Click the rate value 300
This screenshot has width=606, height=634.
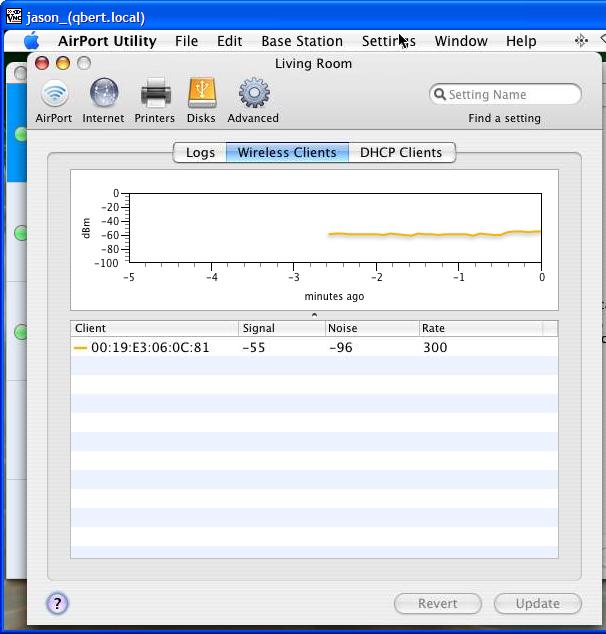435,347
